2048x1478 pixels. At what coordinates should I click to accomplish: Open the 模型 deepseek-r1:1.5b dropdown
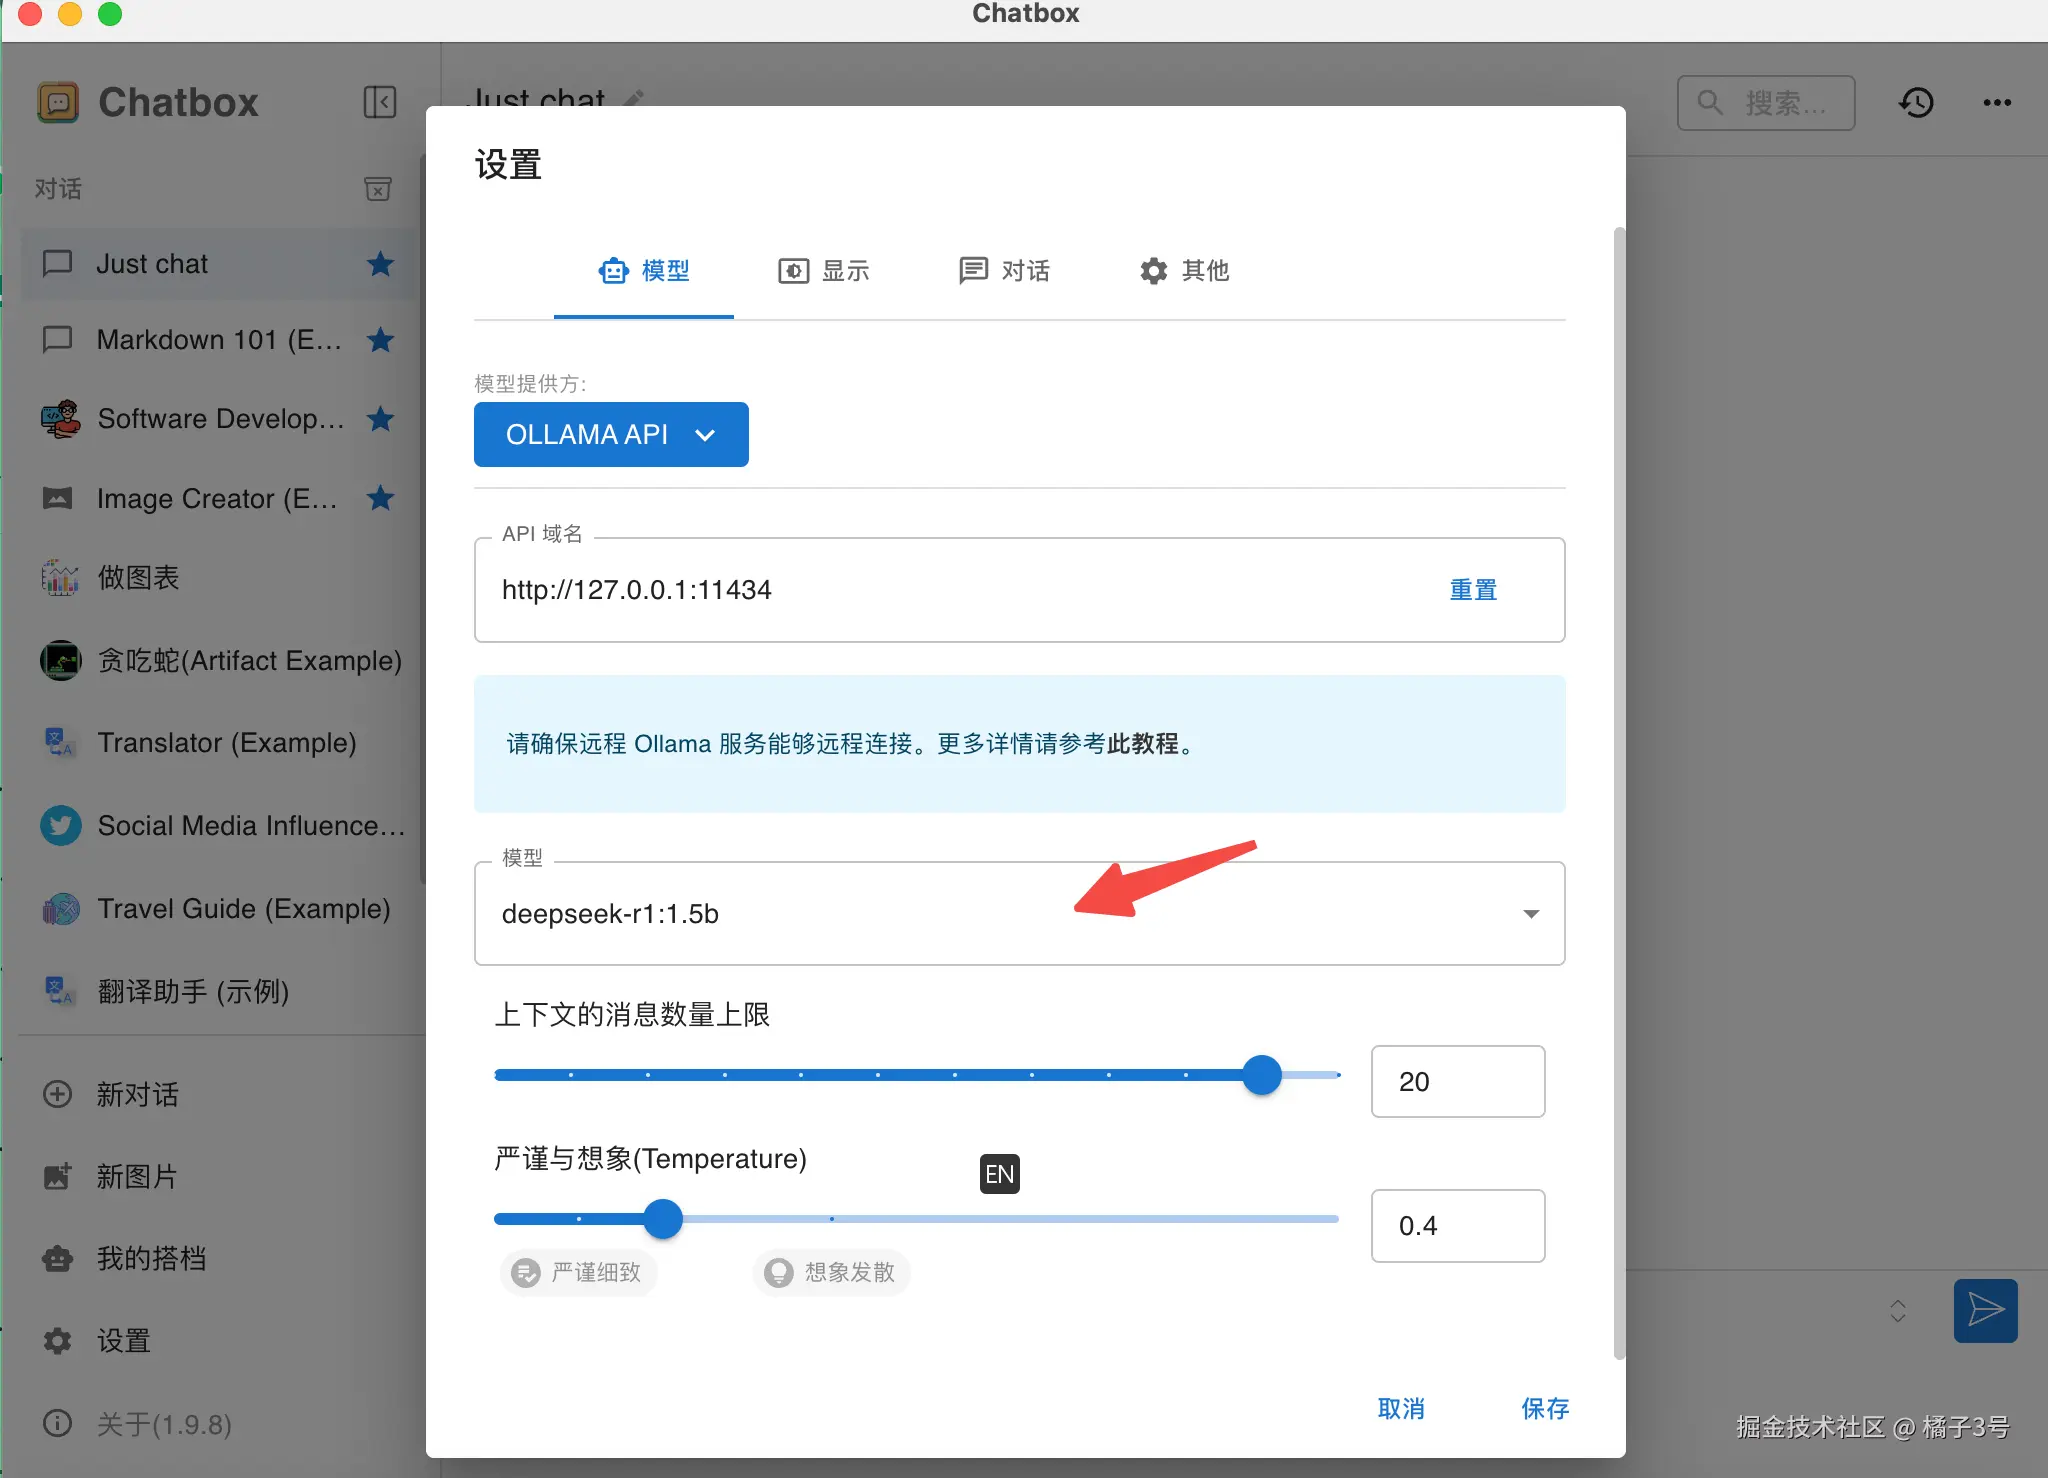[x=1019, y=914]
